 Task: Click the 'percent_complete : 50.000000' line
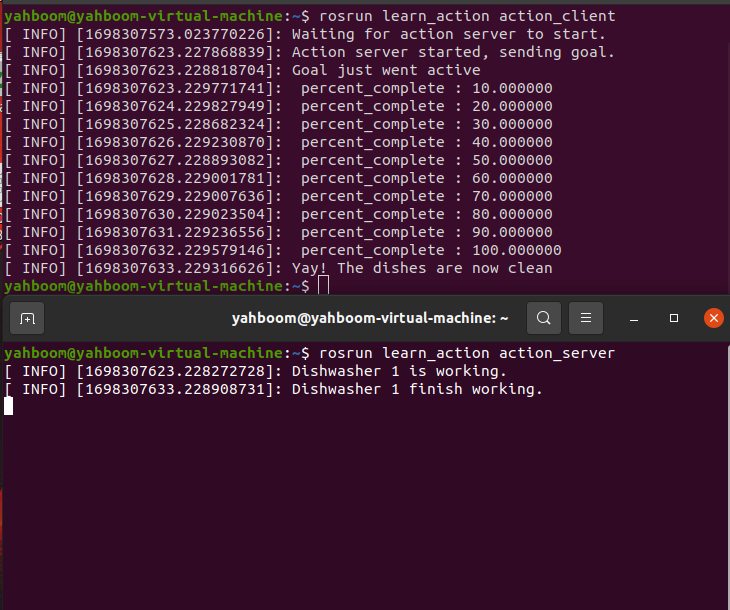(278, 160)
